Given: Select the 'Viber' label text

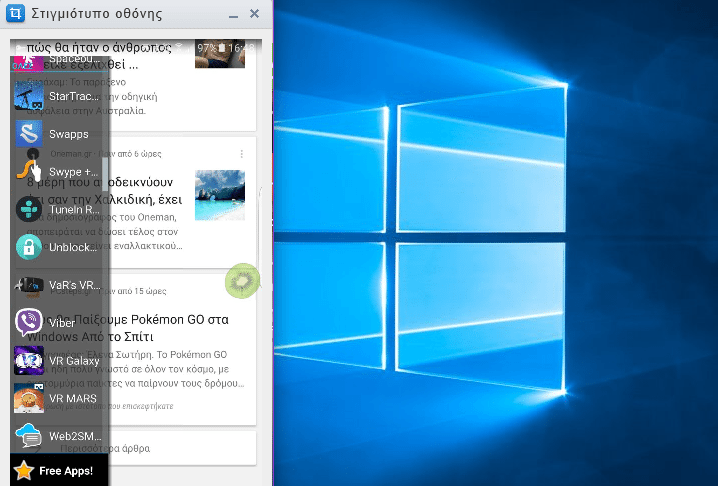Looking at the screenshot, I should [x=62, y=323].
